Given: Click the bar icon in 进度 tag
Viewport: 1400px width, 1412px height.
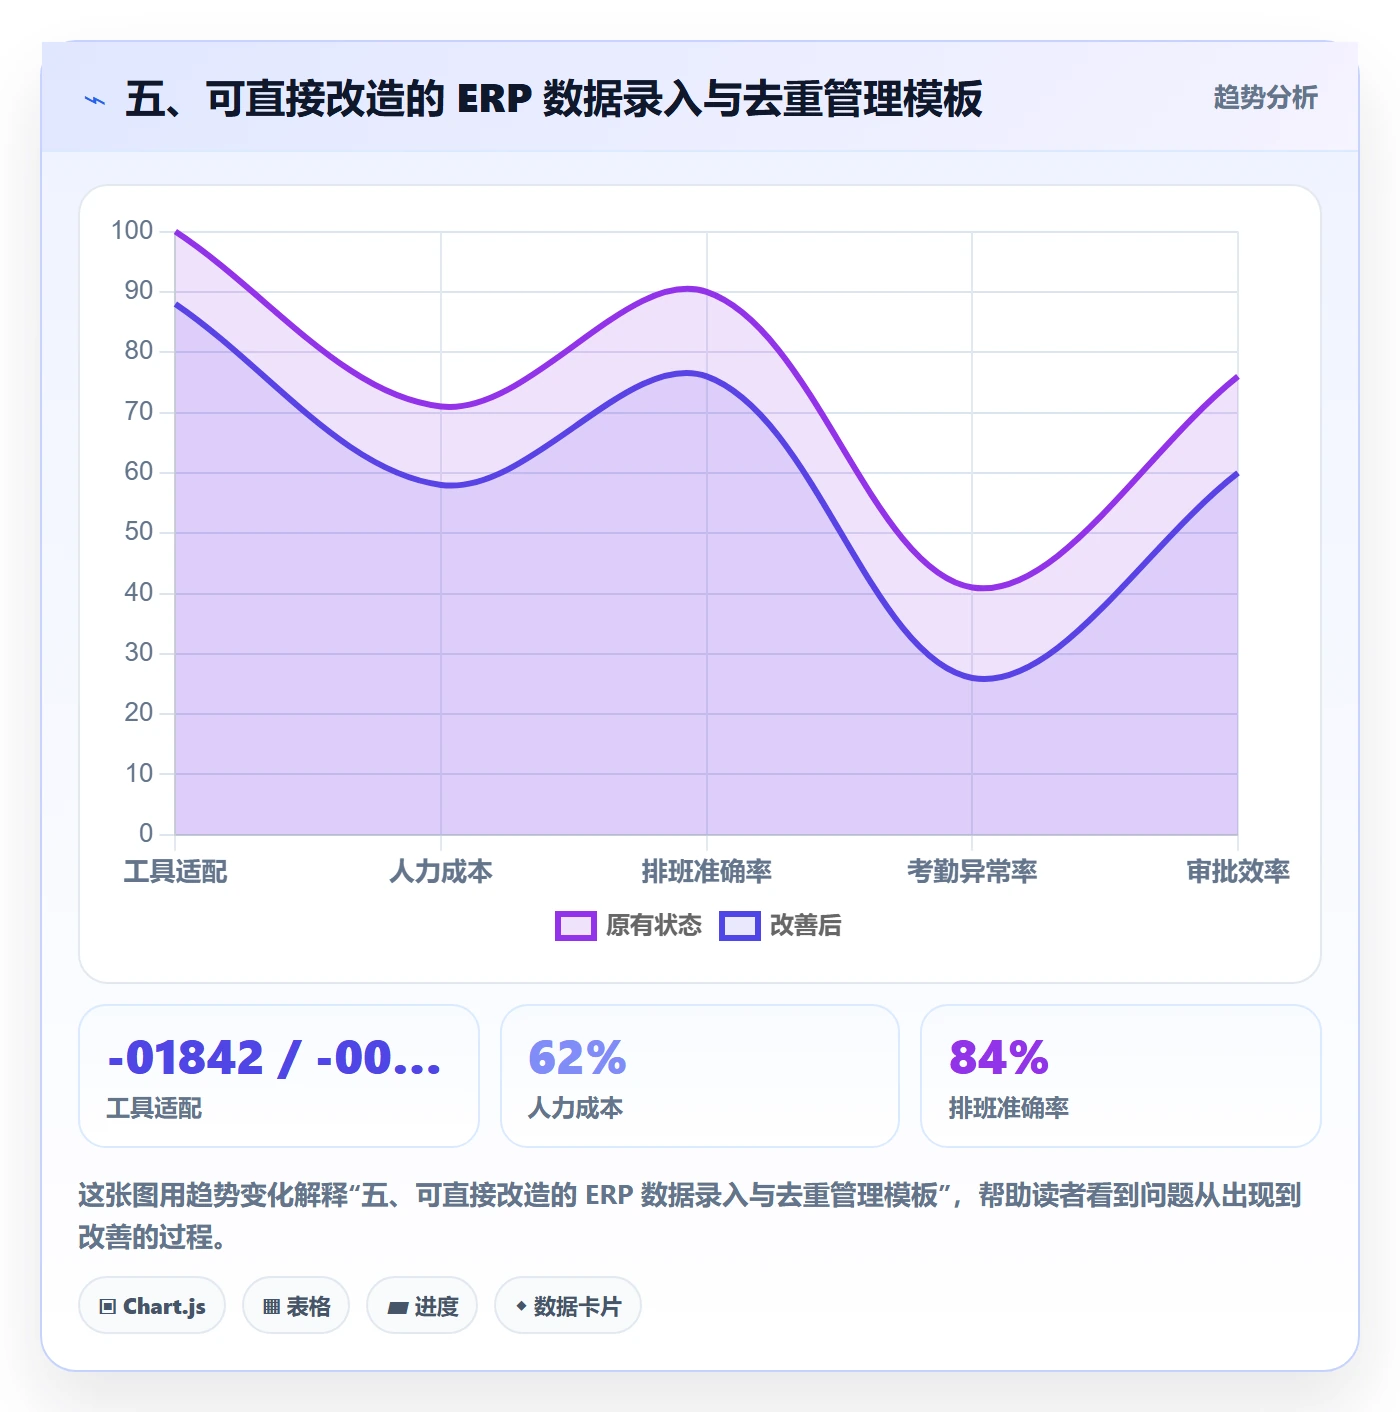Looking at the screenshot, I should tap(398, 1307).
